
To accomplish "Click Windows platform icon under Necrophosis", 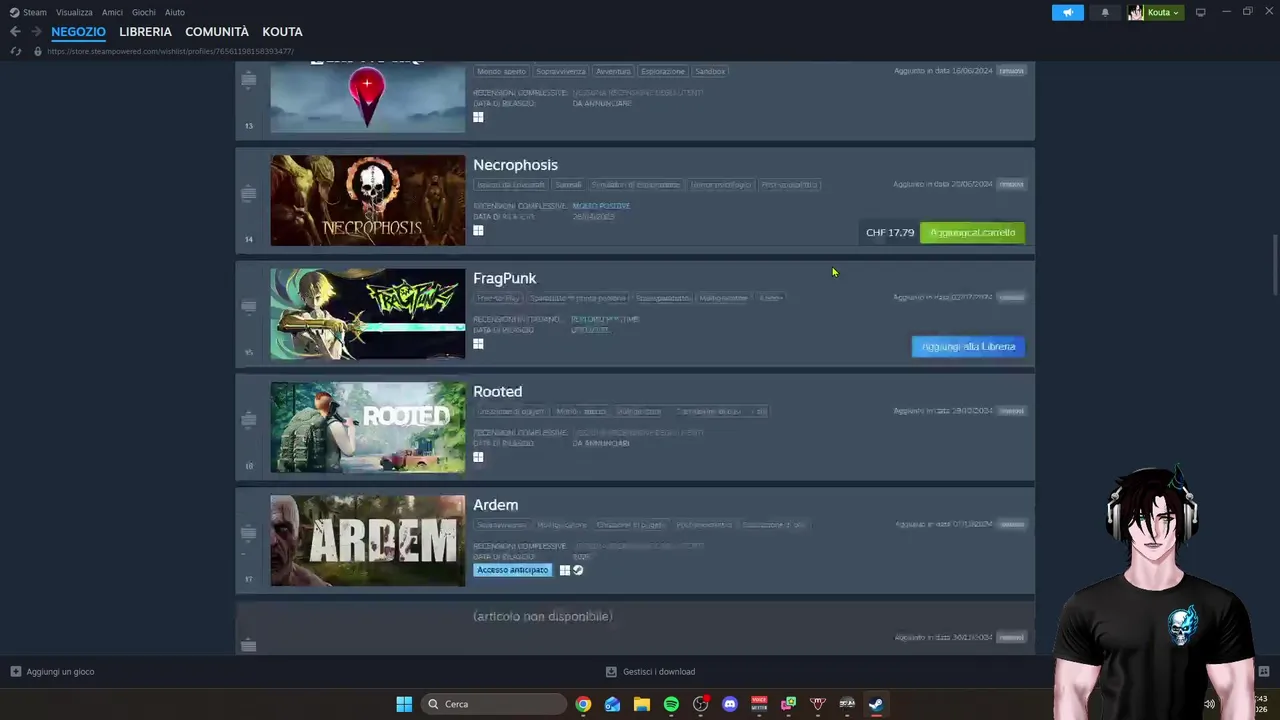I will pos(478,230).
